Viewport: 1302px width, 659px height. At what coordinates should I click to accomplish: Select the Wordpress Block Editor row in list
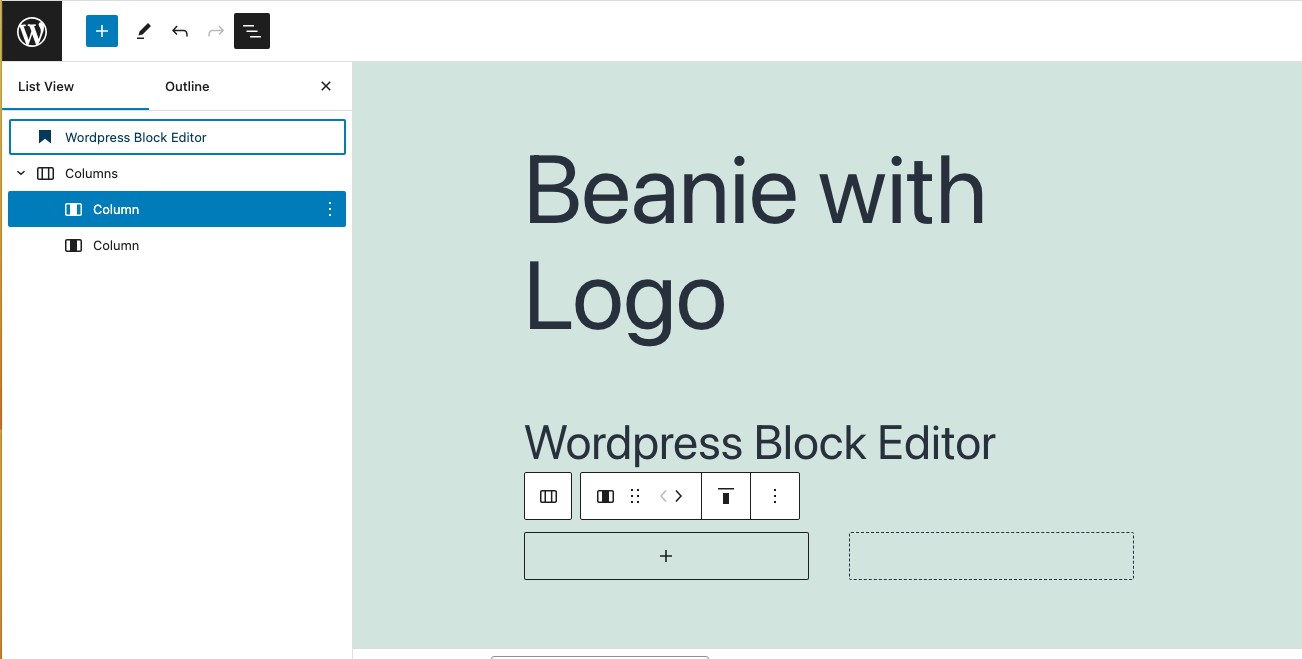pos(177,137)
